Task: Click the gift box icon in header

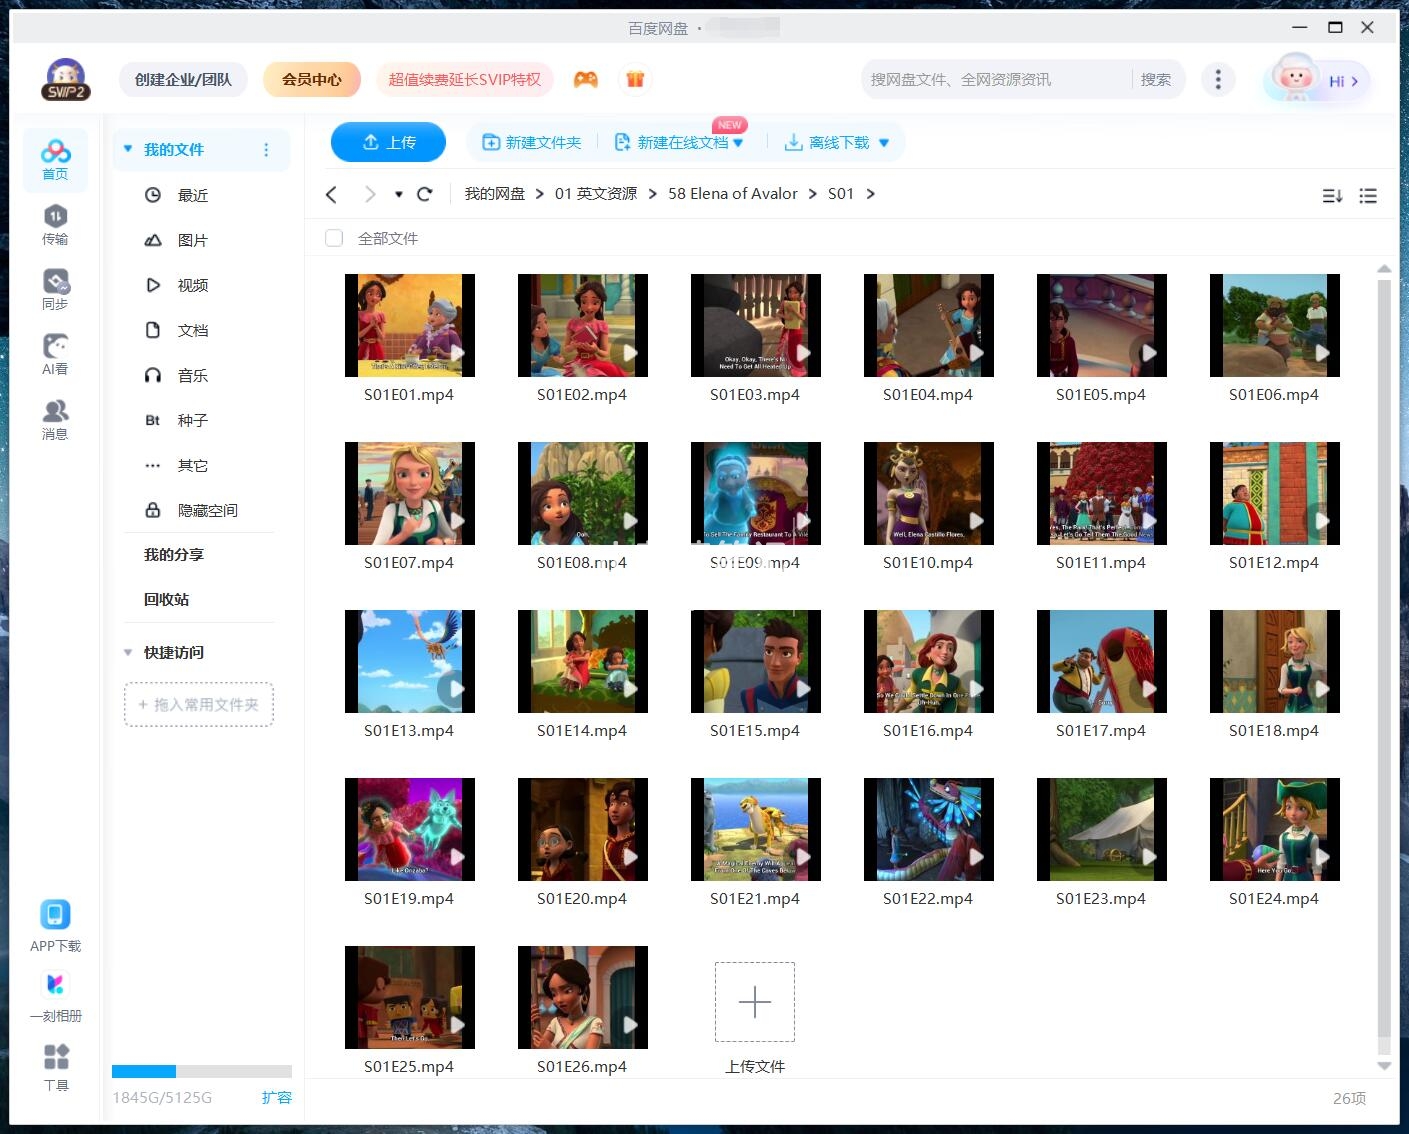Action: (635, 79)
